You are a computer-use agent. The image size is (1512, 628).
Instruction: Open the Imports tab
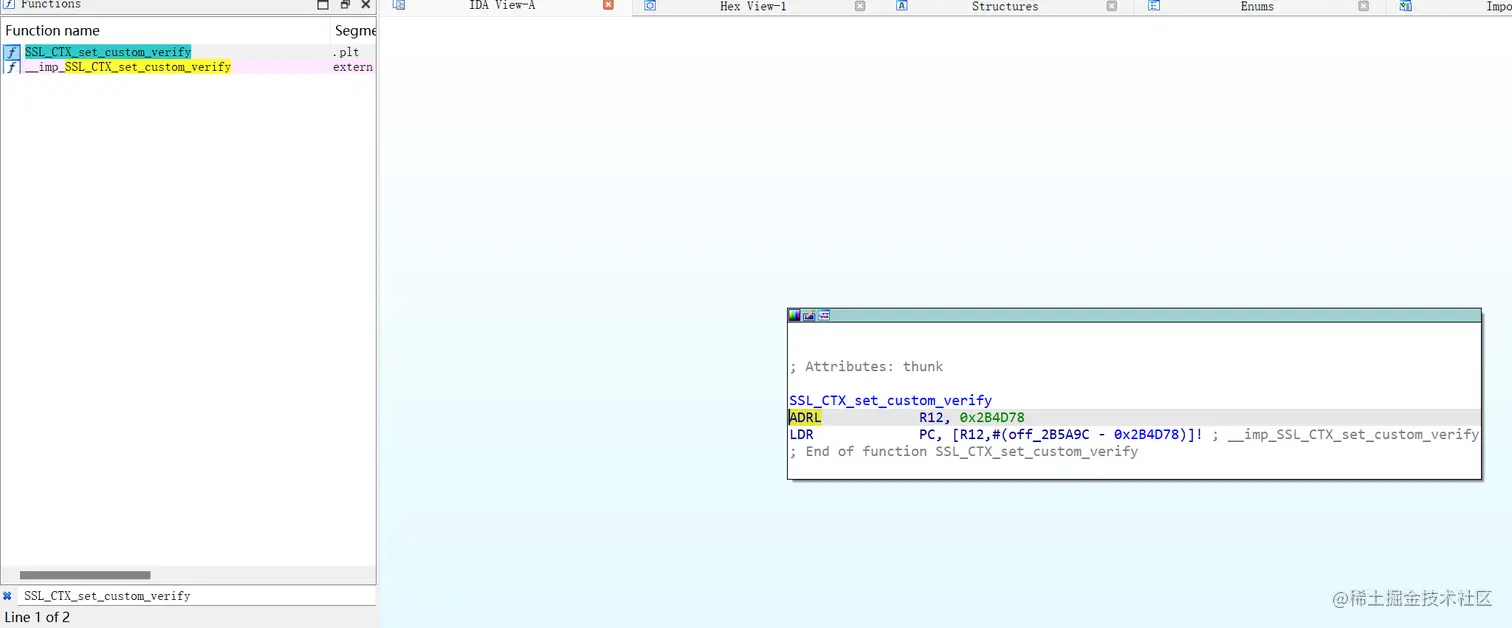[1498, 6]
